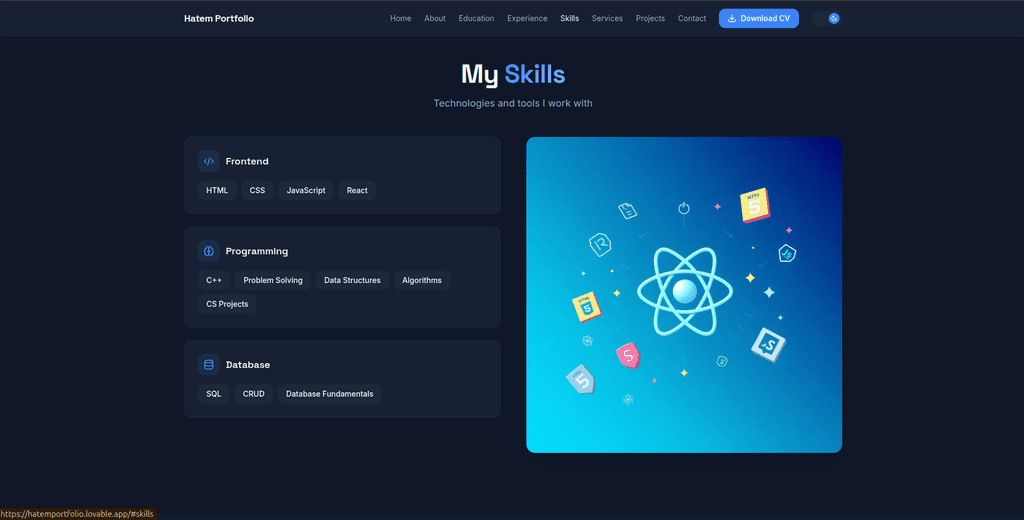Toggle the dark/light theme switch
Screen dimensions: 1024x520
[826, 18]
